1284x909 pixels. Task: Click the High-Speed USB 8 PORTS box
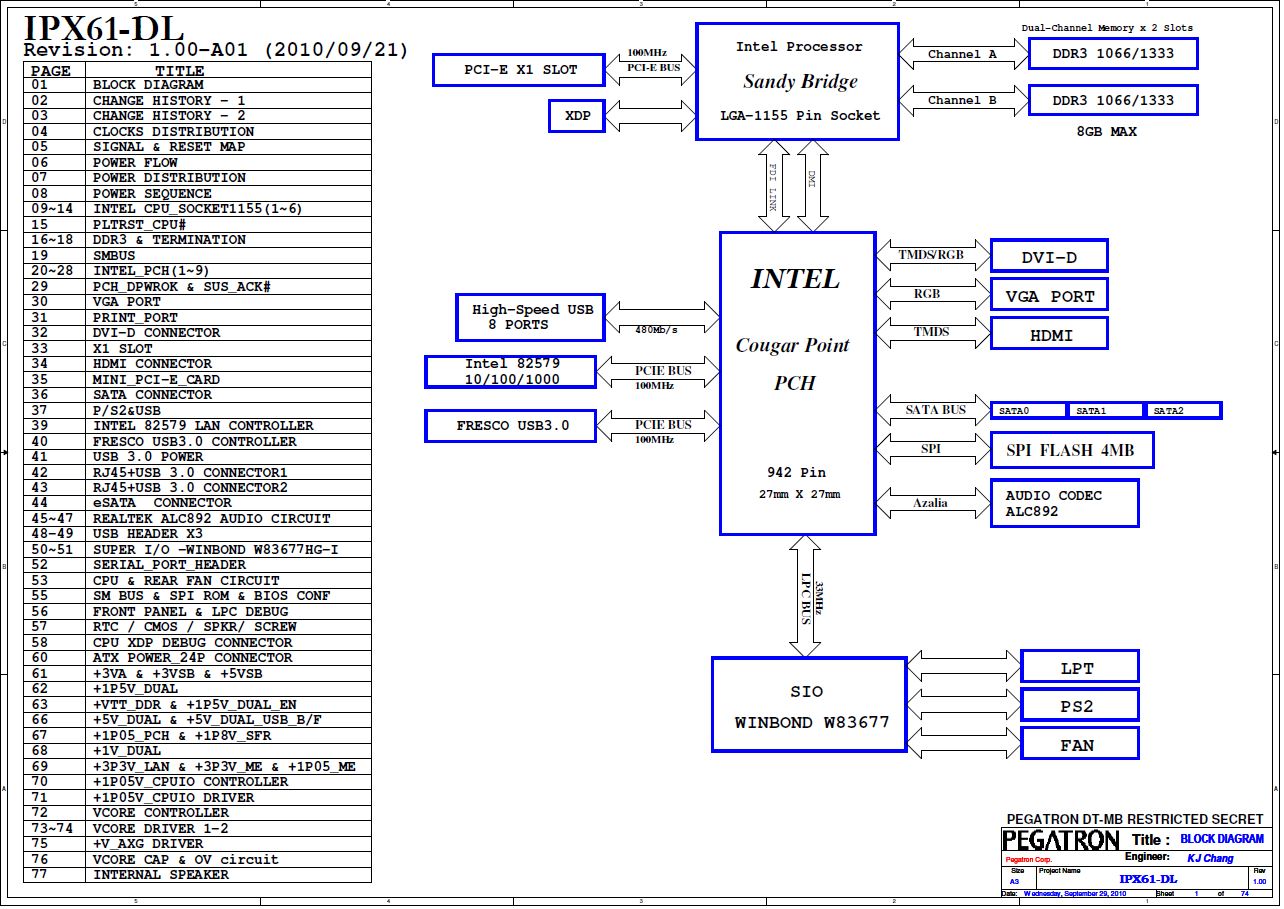[531, 317]
